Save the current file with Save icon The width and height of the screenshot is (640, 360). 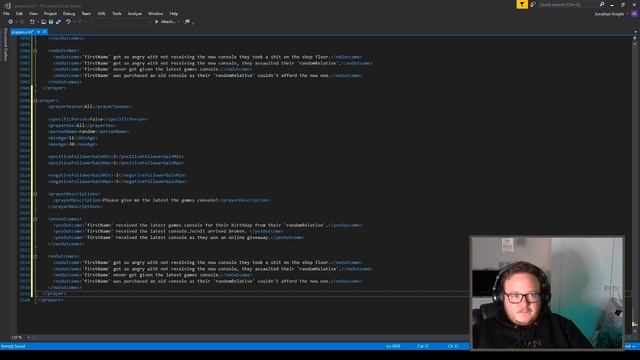coord(51,22)
